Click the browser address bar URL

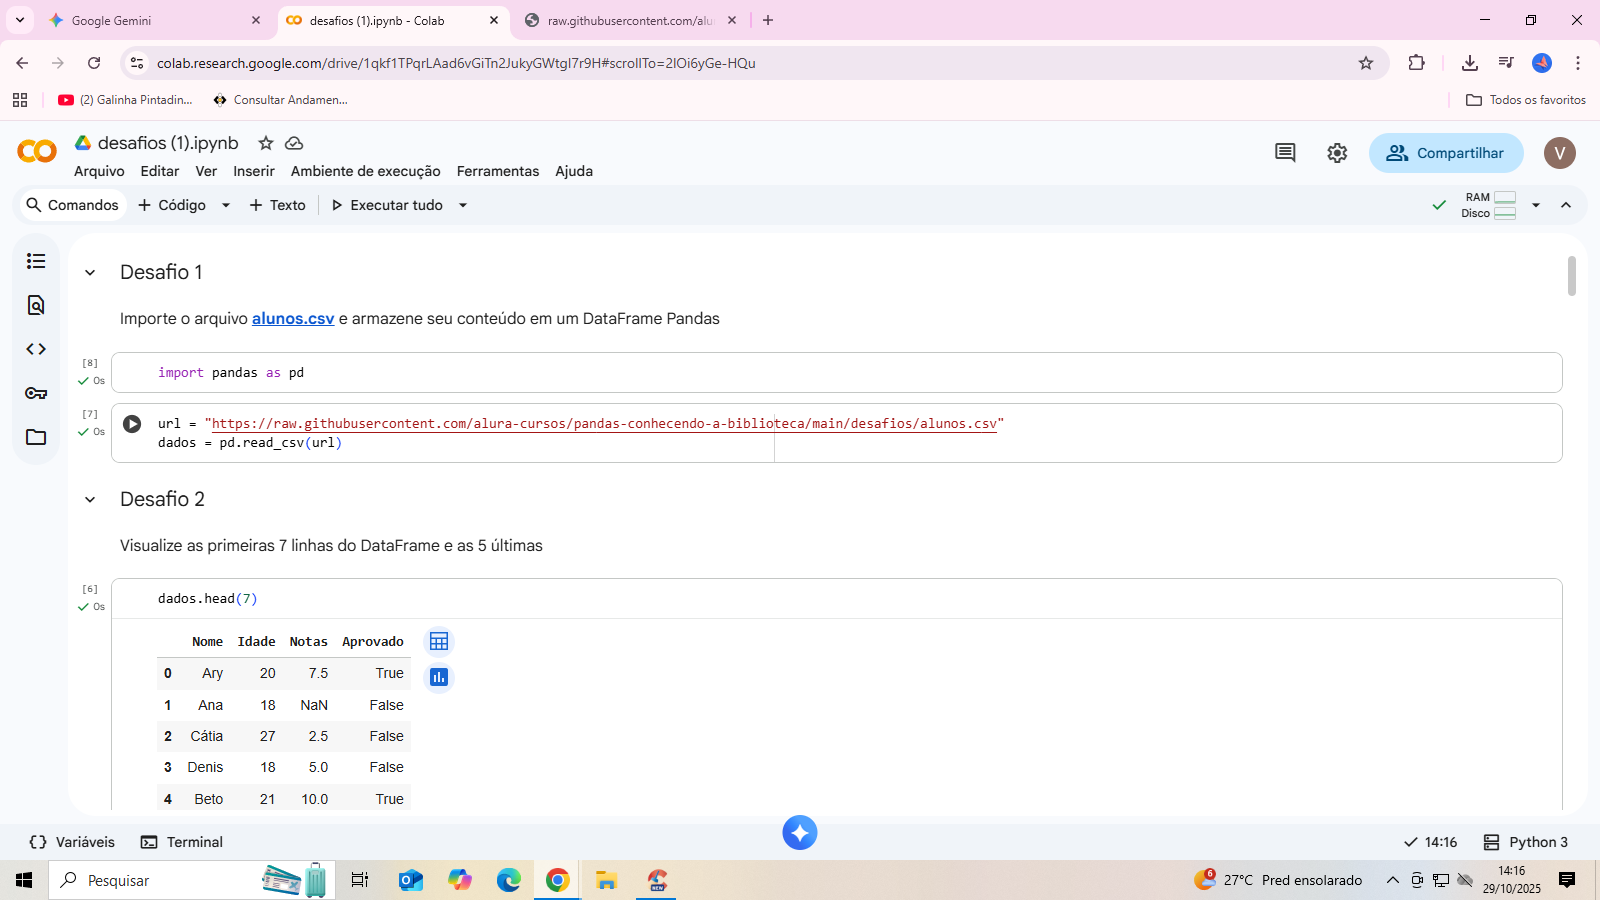click(456, 63)
